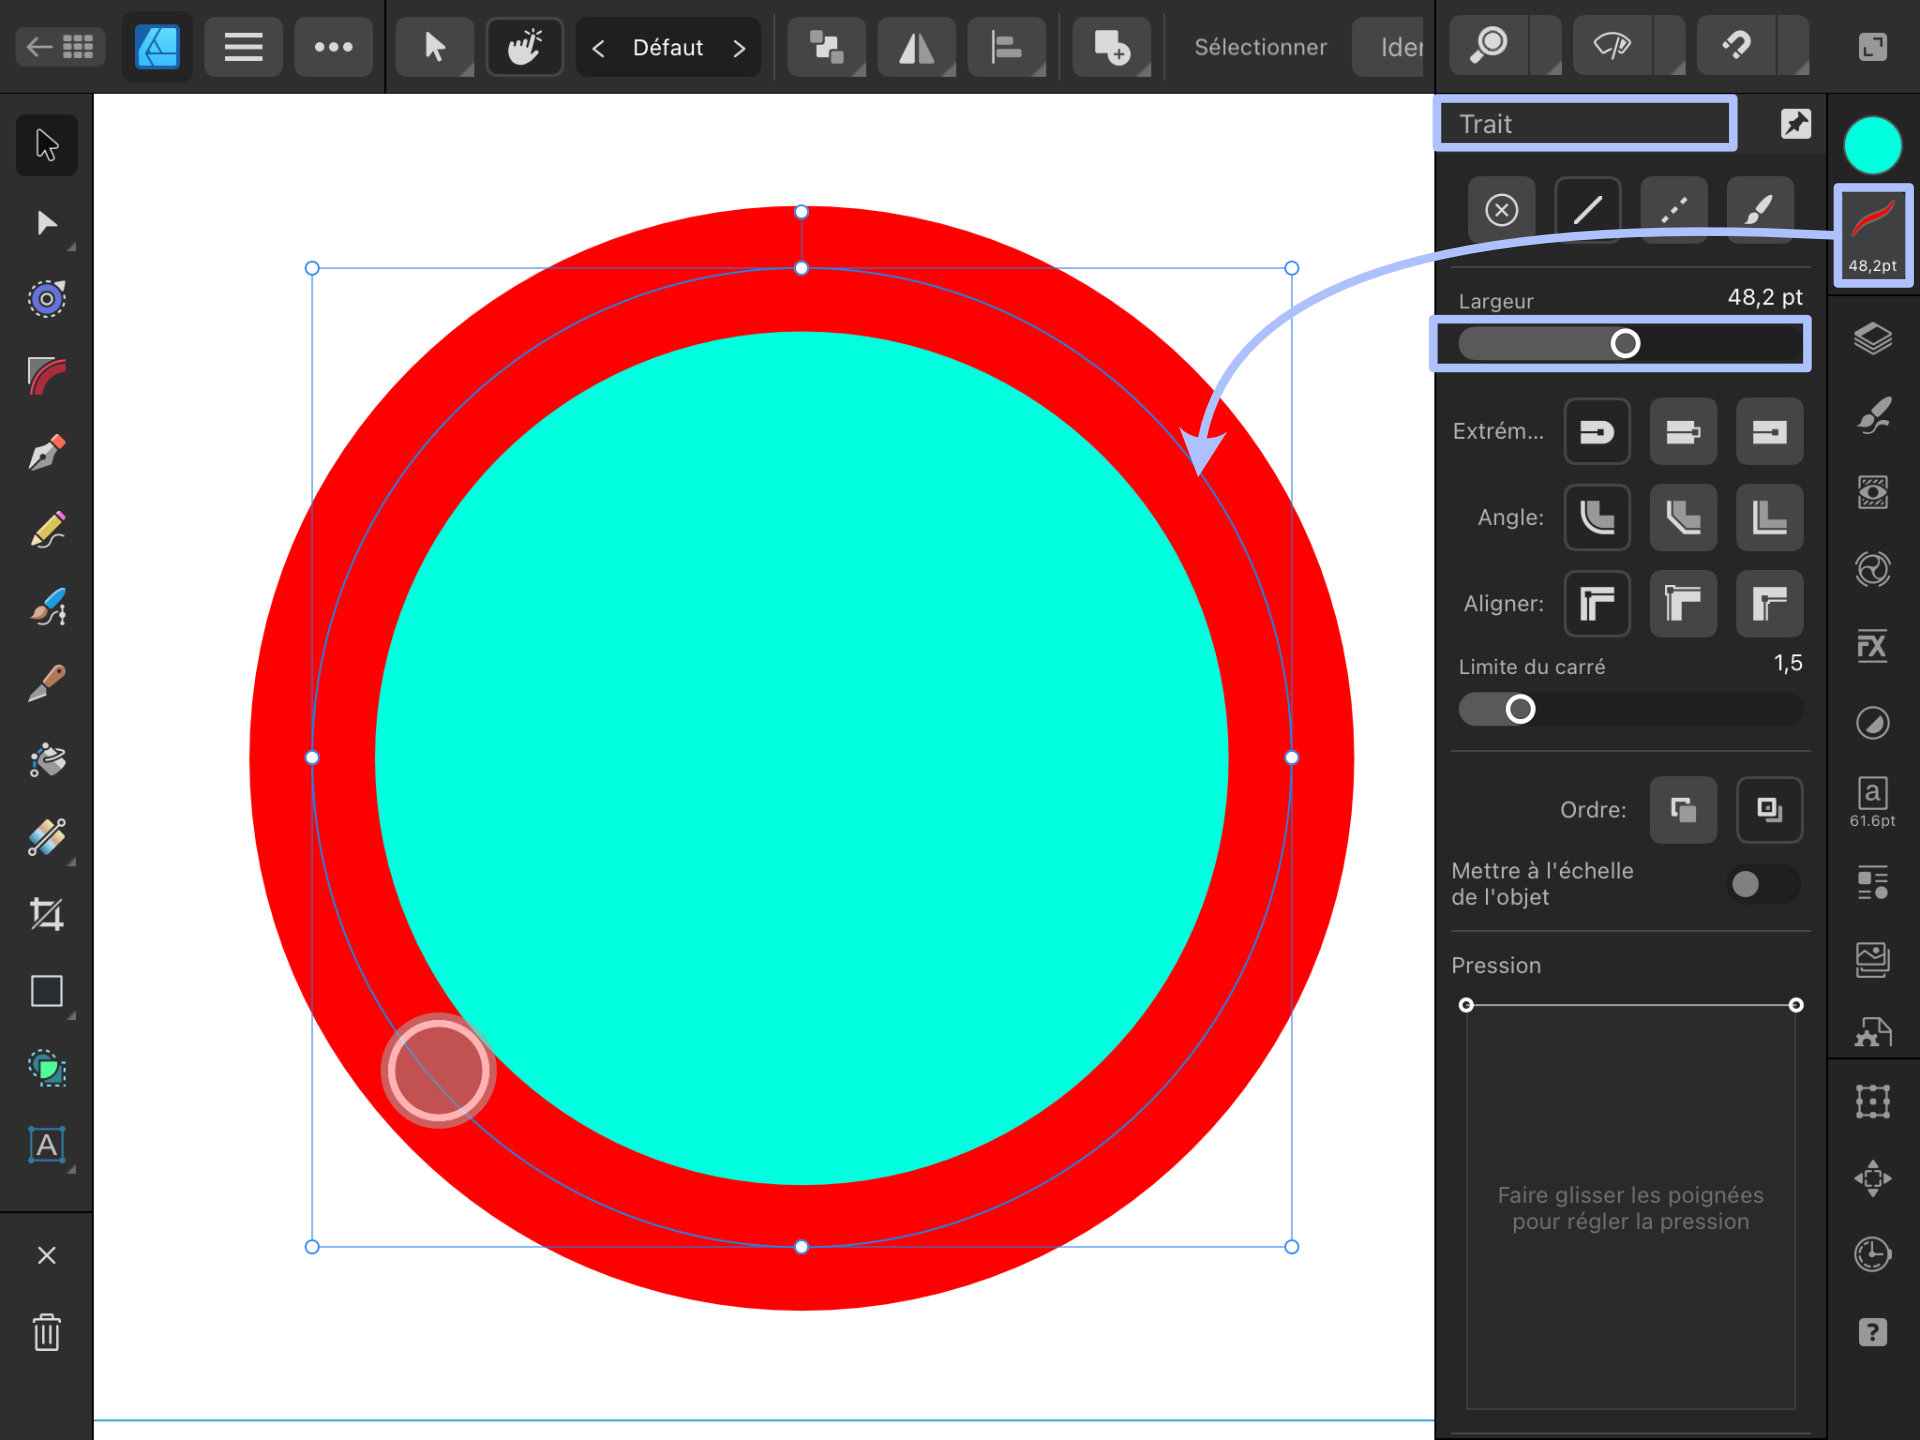Choose butt cap for Extrémité
This screenshot has width=1920, height=1440.
tap(1683, 432)
